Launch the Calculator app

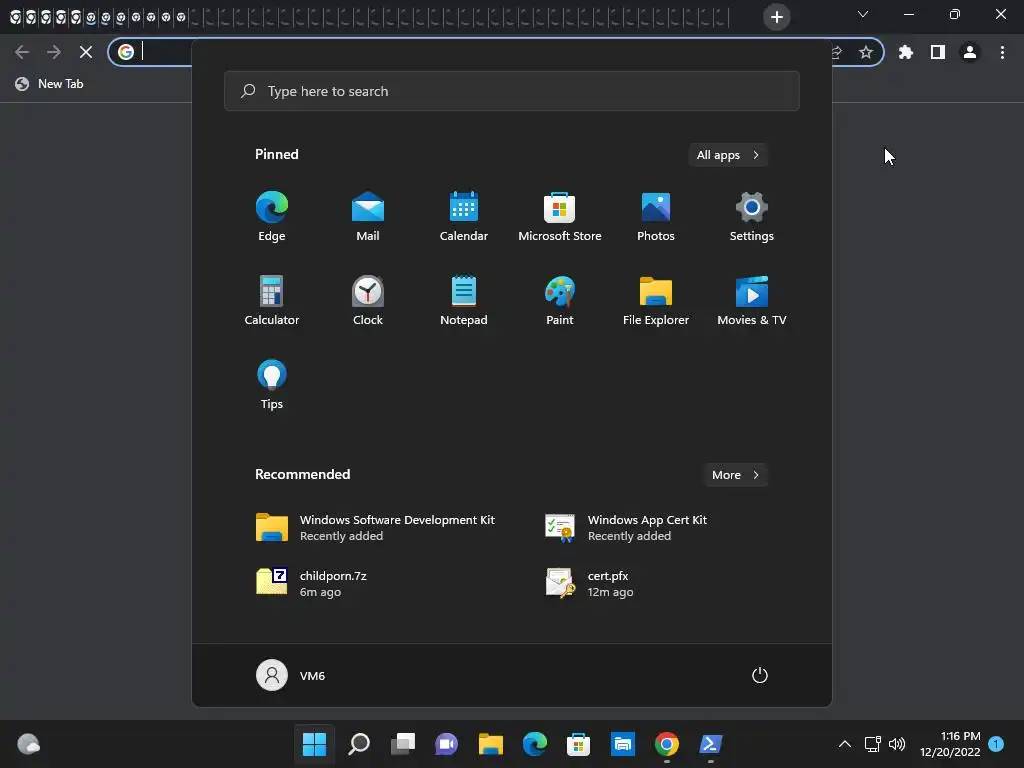tap(272, 300)
